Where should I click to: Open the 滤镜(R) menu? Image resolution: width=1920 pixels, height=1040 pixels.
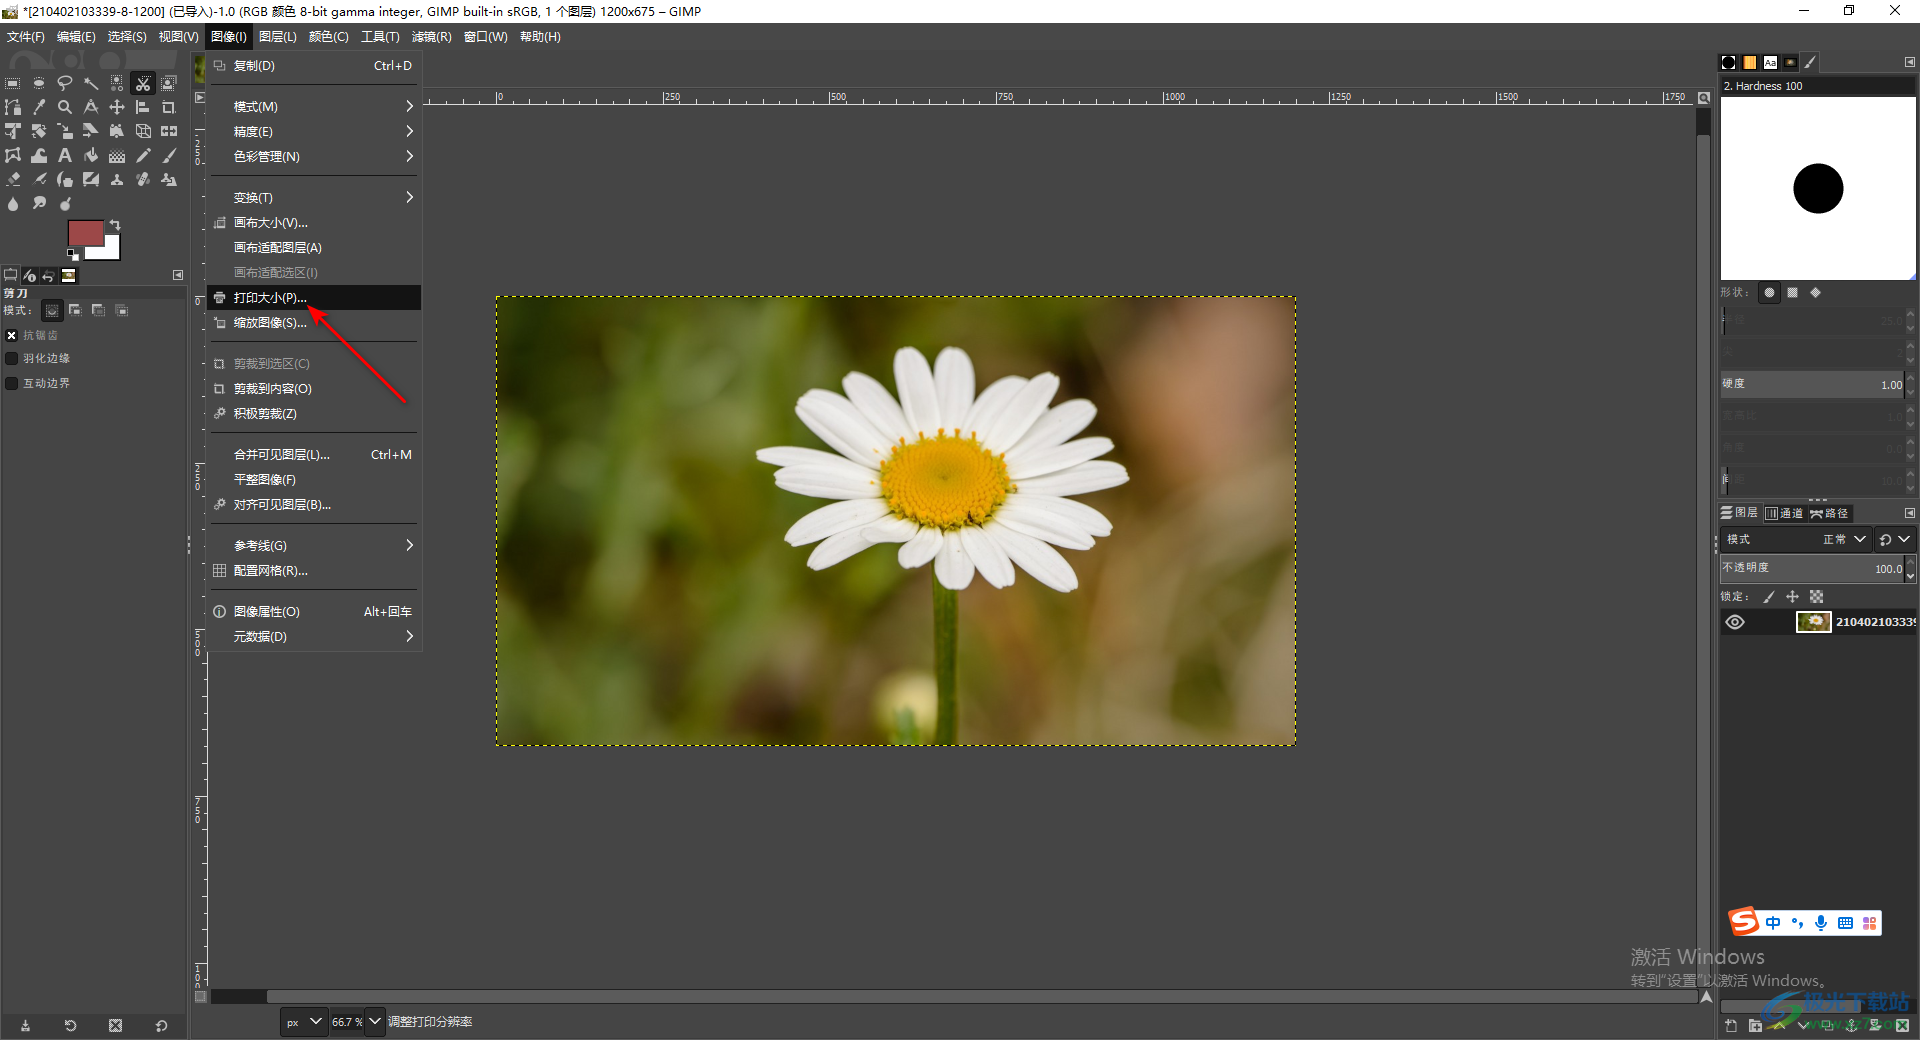click(x=431, y=37)
